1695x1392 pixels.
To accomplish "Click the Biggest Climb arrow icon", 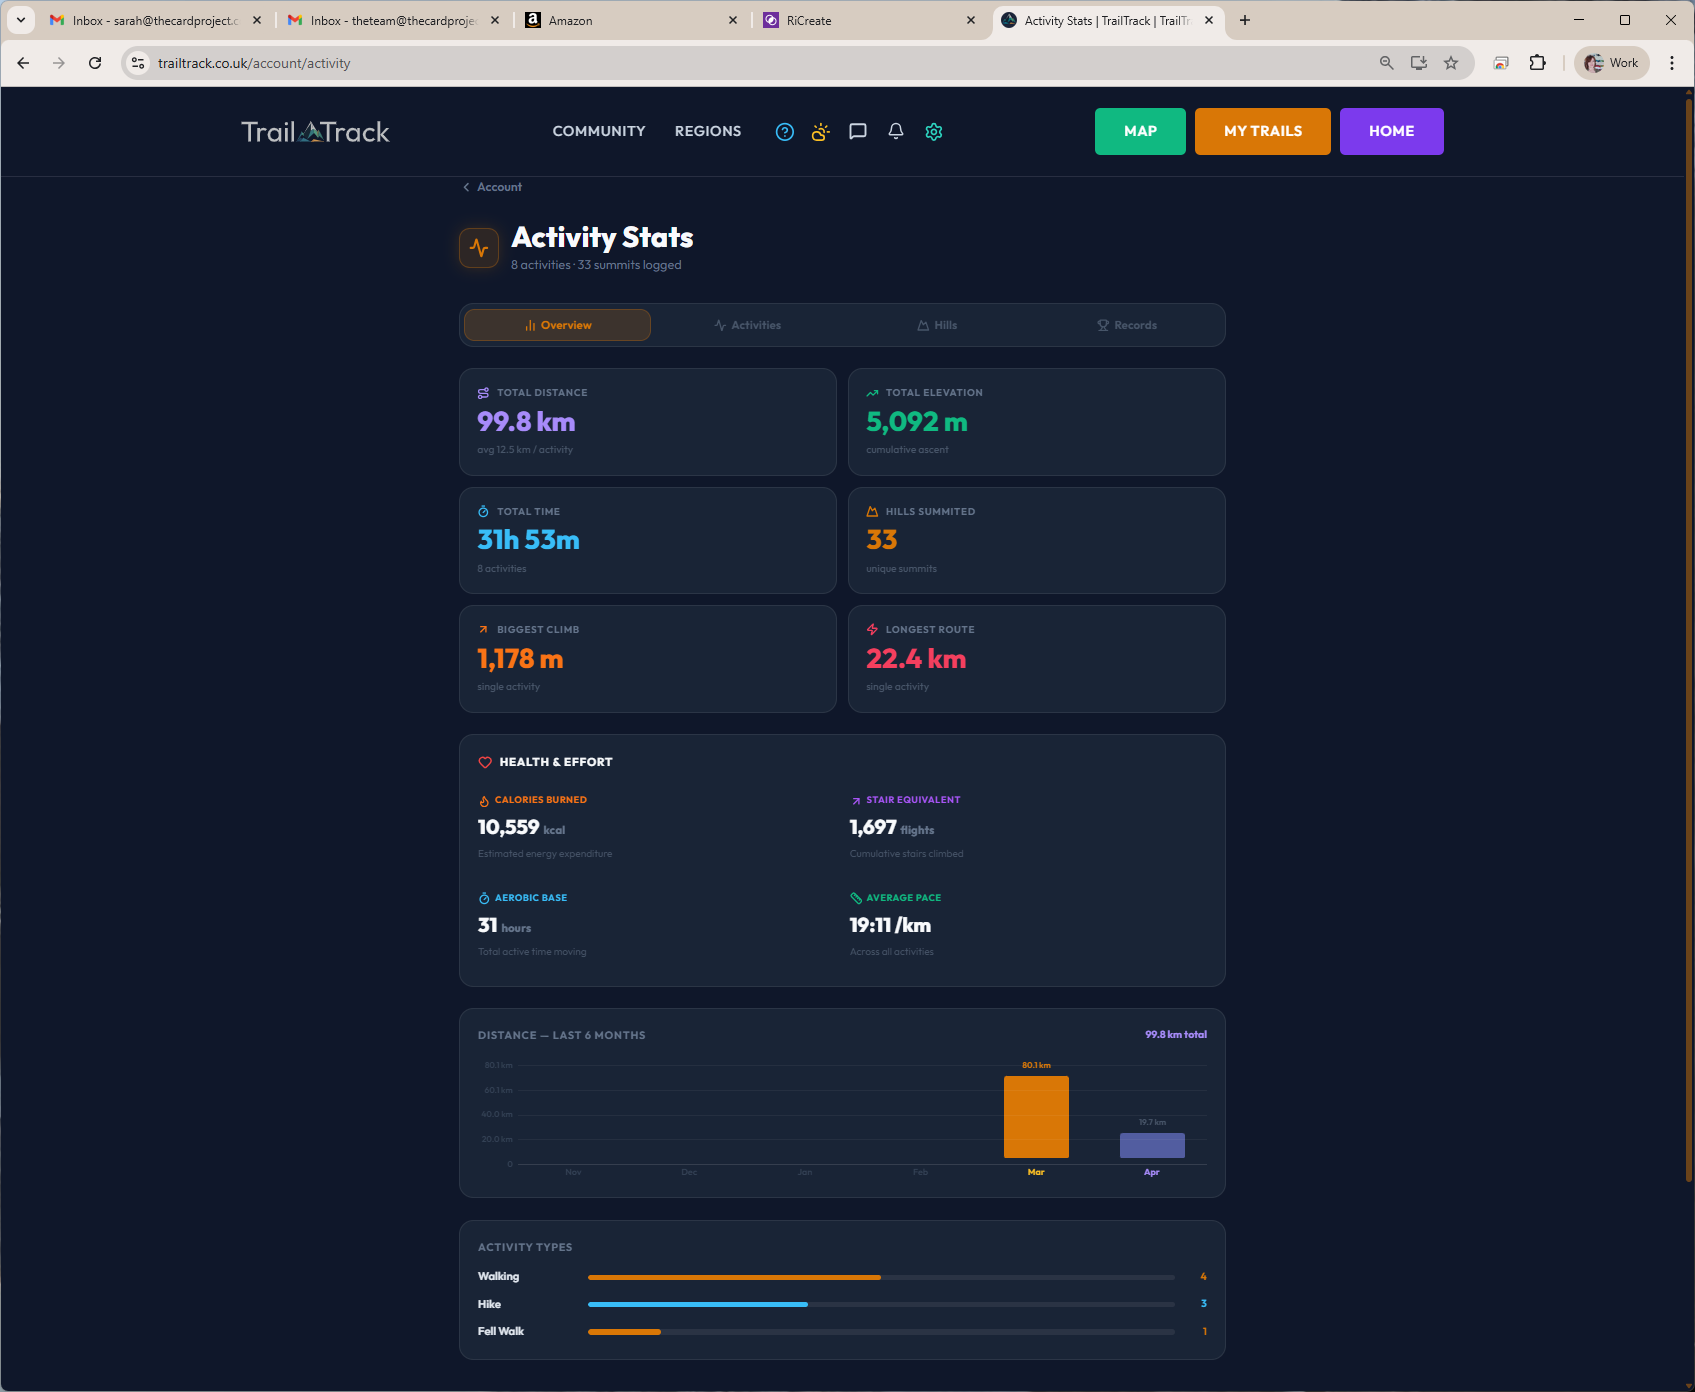I will (484, 630).
